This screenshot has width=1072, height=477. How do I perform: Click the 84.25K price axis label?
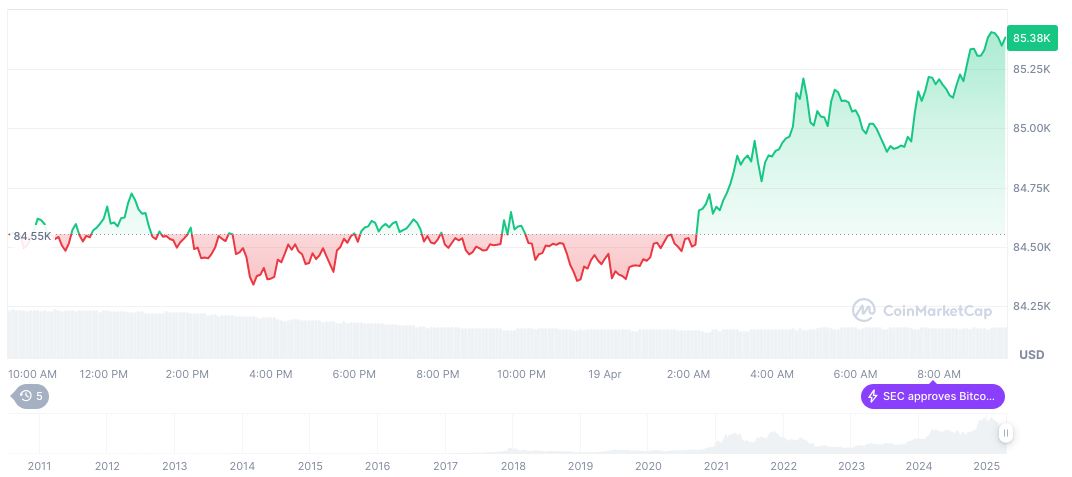point(1031,306)
